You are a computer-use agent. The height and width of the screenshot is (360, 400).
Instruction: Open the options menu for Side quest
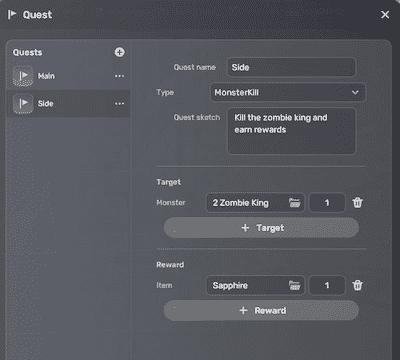(119, 104)
